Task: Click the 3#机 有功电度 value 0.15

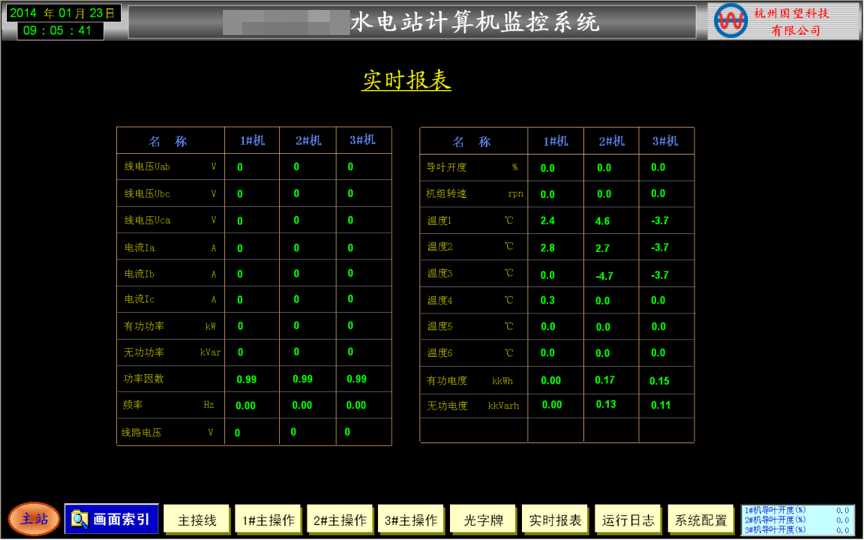Action: [x=659, y=381]
